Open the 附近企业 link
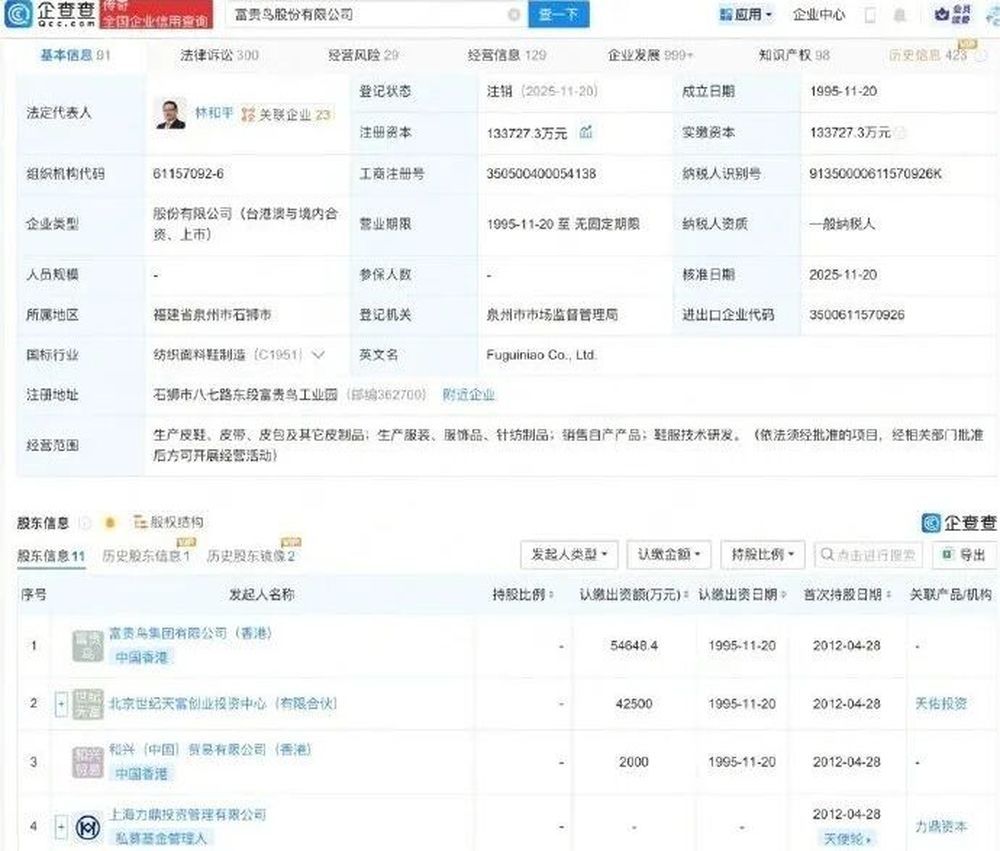1000x851 pixels. (x=468, y=395)
